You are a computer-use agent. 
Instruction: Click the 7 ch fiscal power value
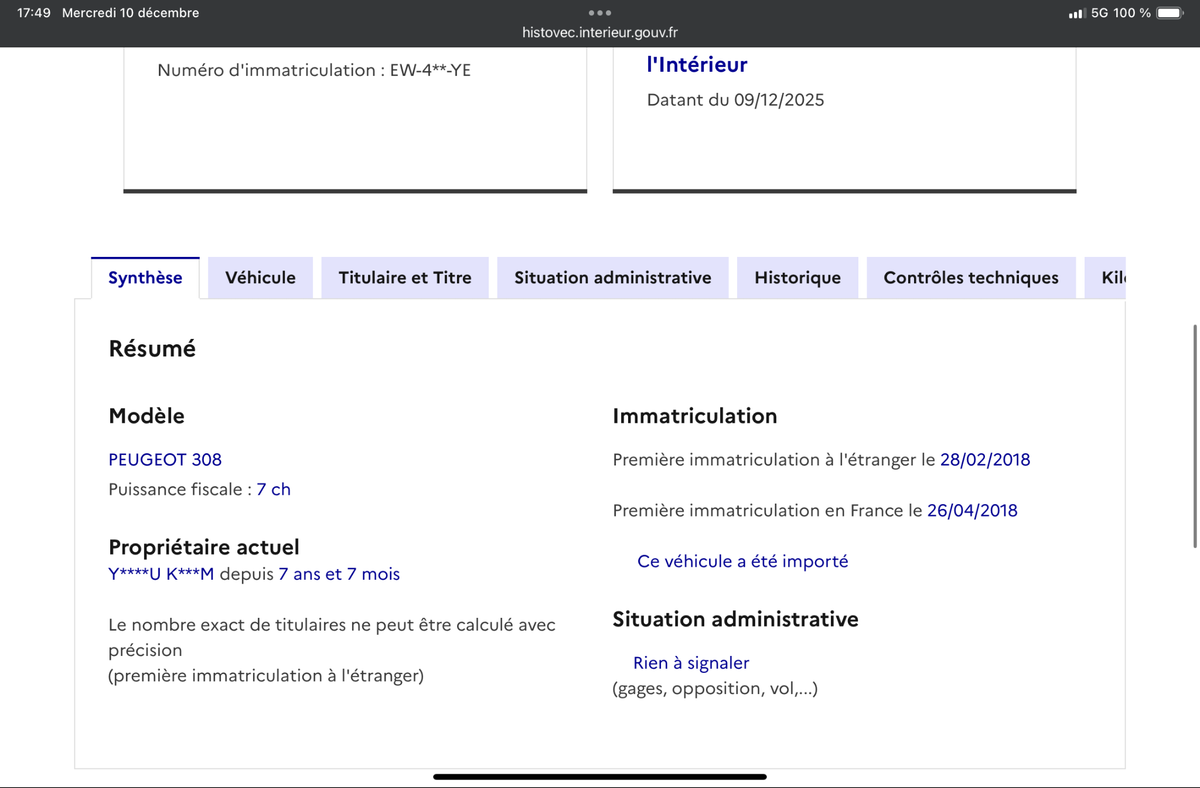(274, 489)
